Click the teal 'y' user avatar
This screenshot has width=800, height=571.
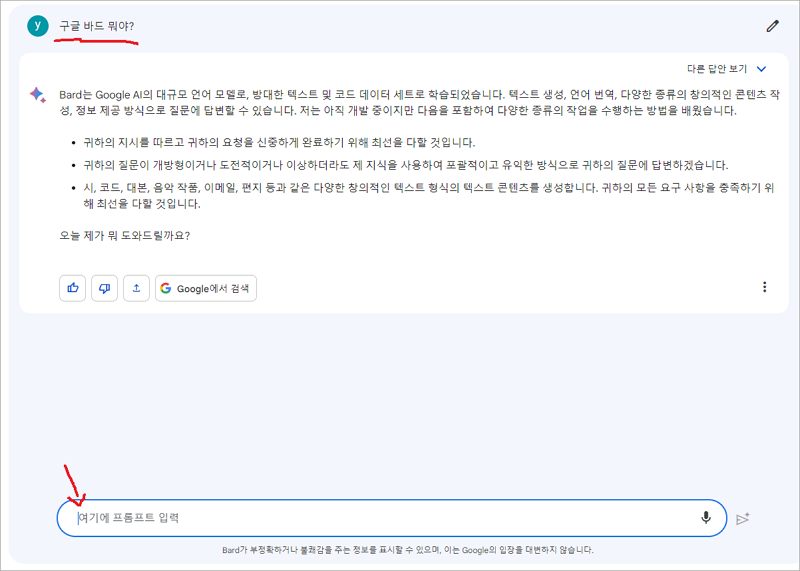(x=38, y=26)
